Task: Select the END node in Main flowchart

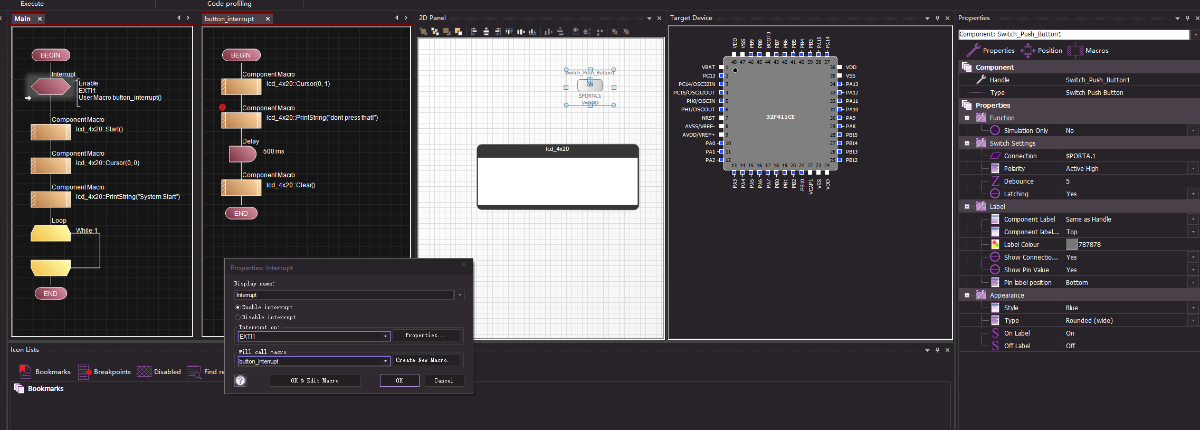Action: tap(49, 293)
